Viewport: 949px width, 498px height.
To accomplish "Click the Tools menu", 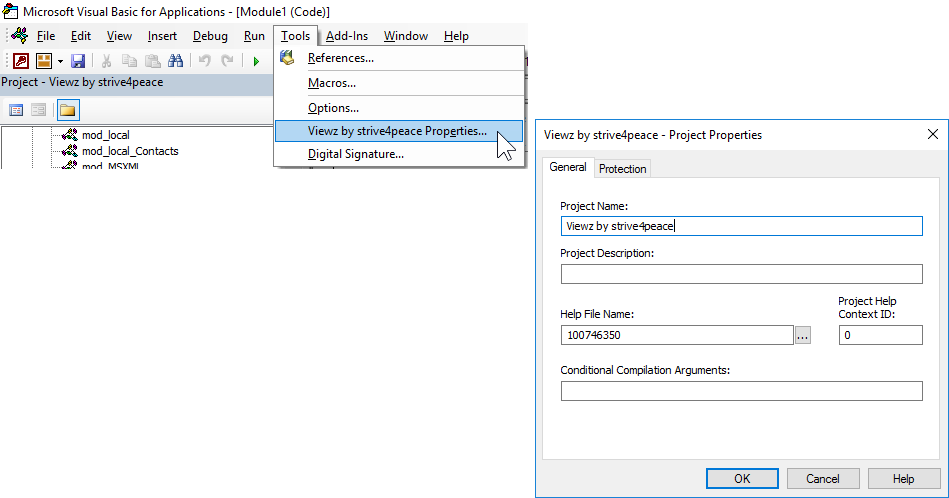I will pyautogui.click(x=295, y=36).
